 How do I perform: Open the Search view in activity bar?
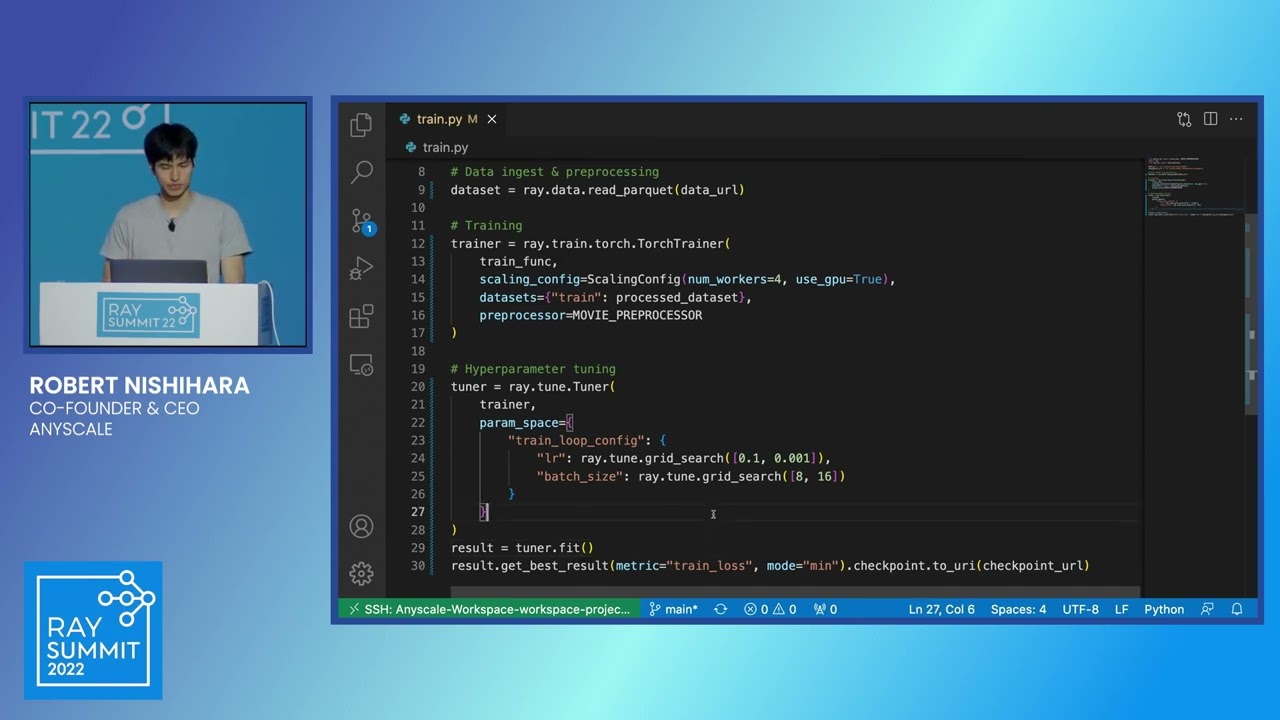(x=361, y=172)
